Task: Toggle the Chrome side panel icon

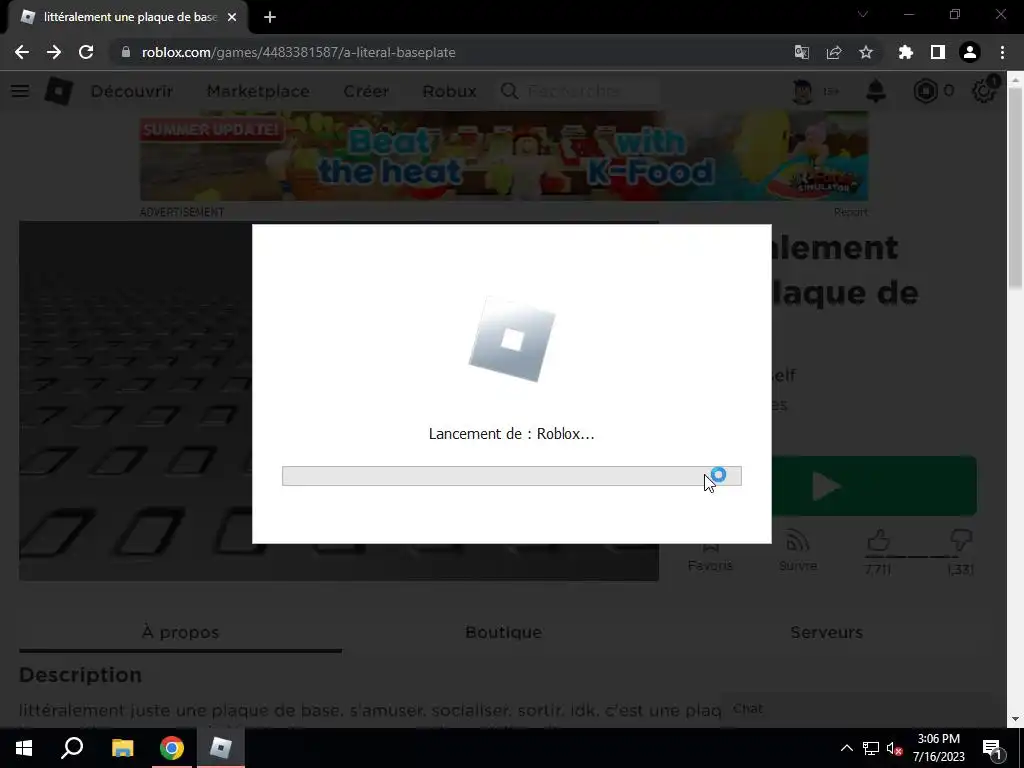Action: pos(937,52)
